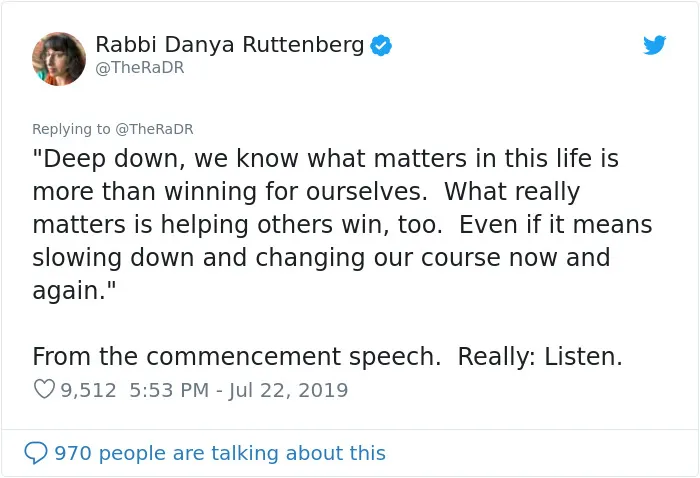Click the 9,512 likes count

[88, 390]
